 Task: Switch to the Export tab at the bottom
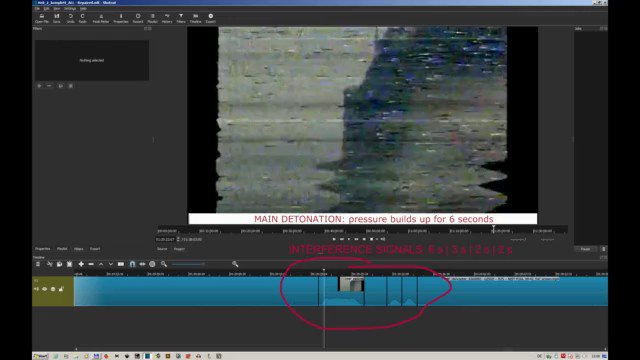click(95, 249)
